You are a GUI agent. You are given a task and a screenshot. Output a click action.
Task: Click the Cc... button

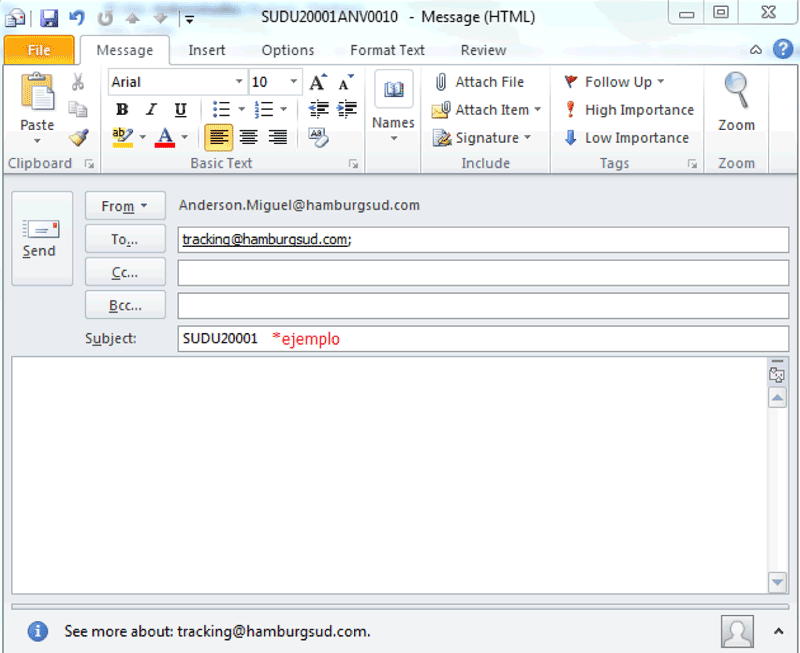(125, 272)
